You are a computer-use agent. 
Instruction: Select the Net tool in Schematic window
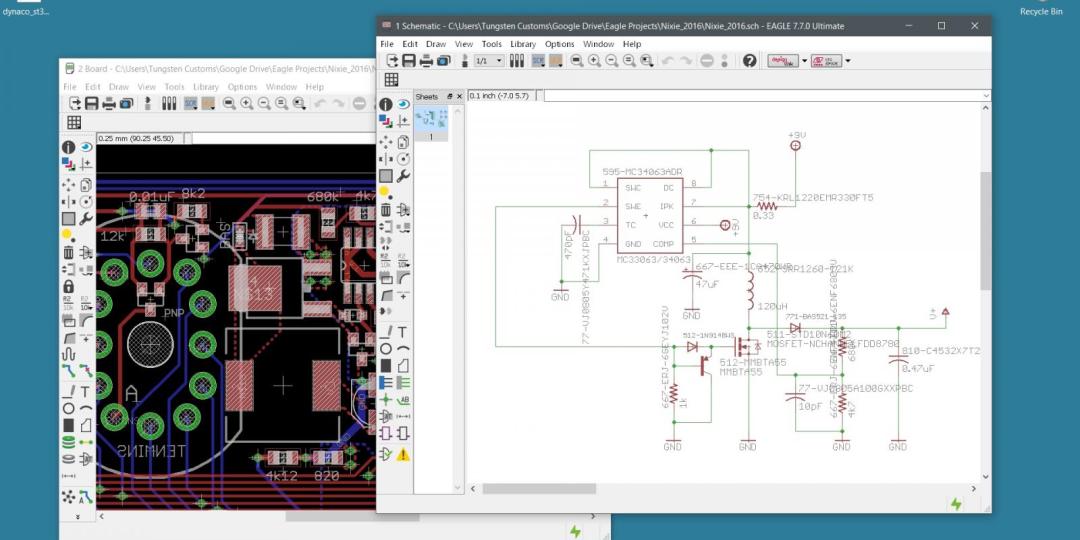(x=403, y=382)
